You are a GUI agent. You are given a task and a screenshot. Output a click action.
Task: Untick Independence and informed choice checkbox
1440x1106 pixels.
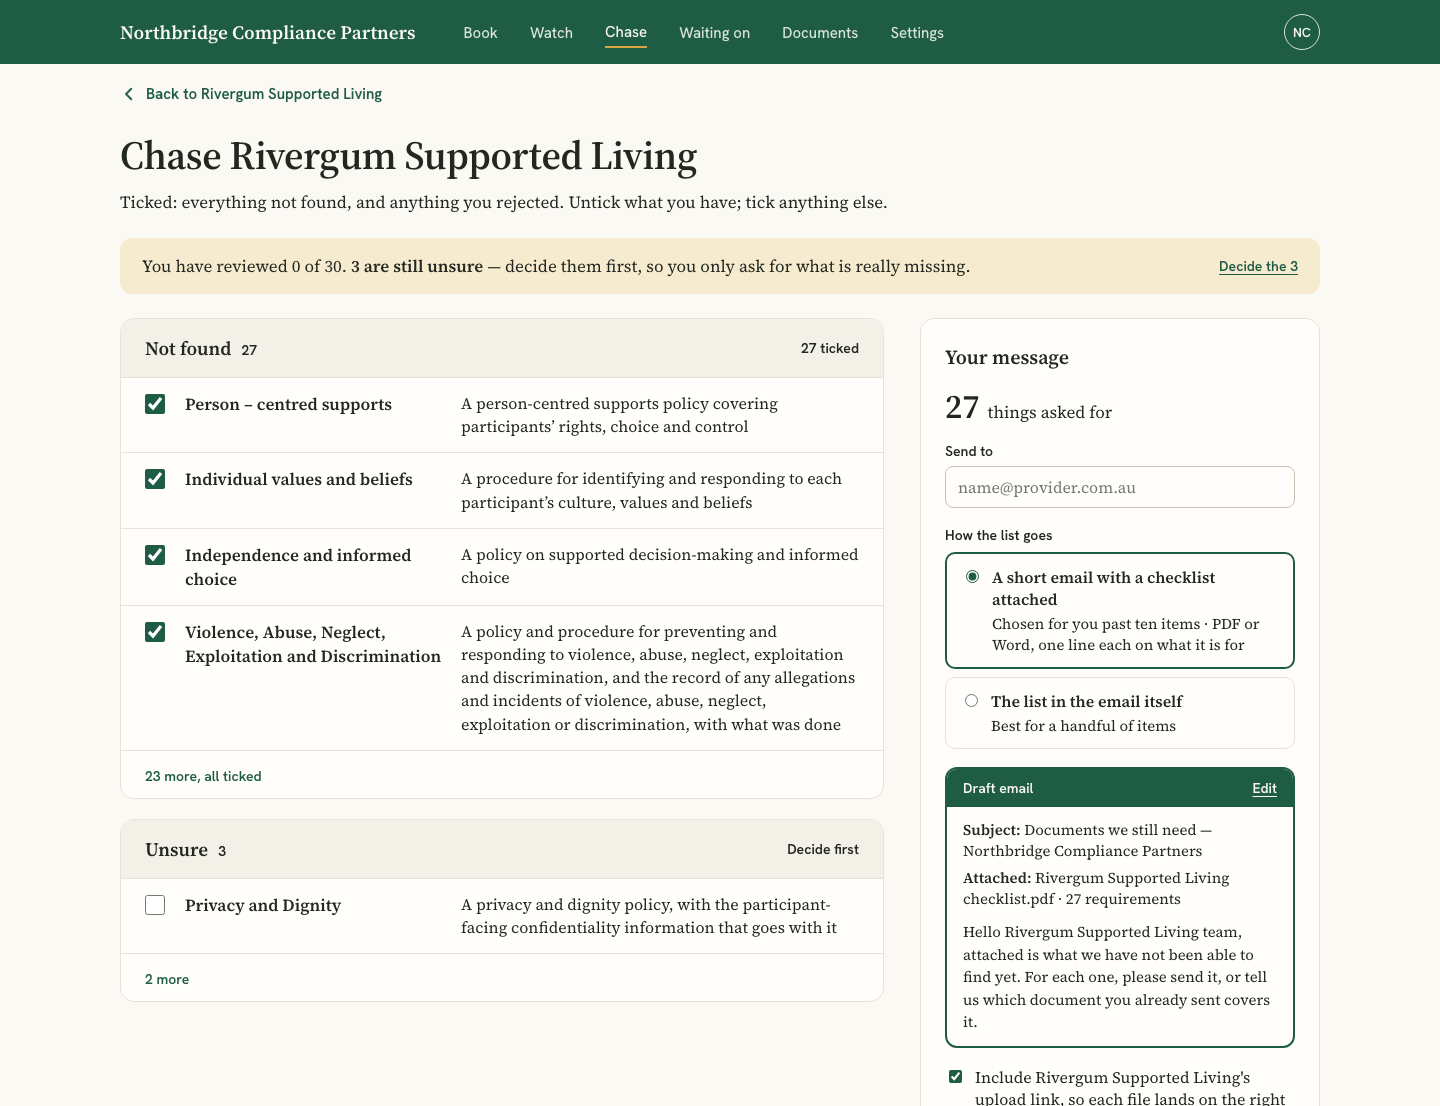pyautogui.click(x=155, y=555)
